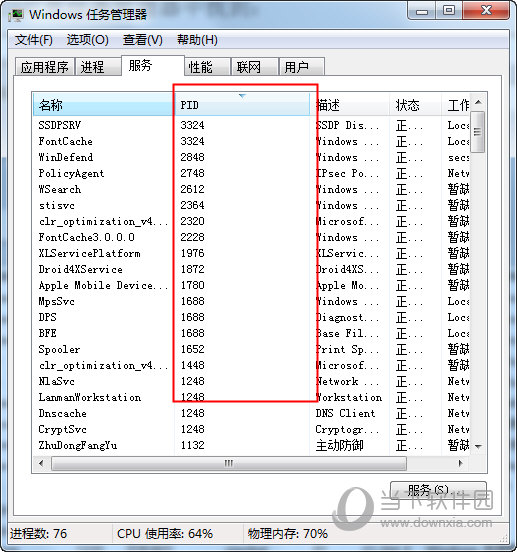Close the Task Manager window
This screenshot has width=517, height=552.
(486, 11)
